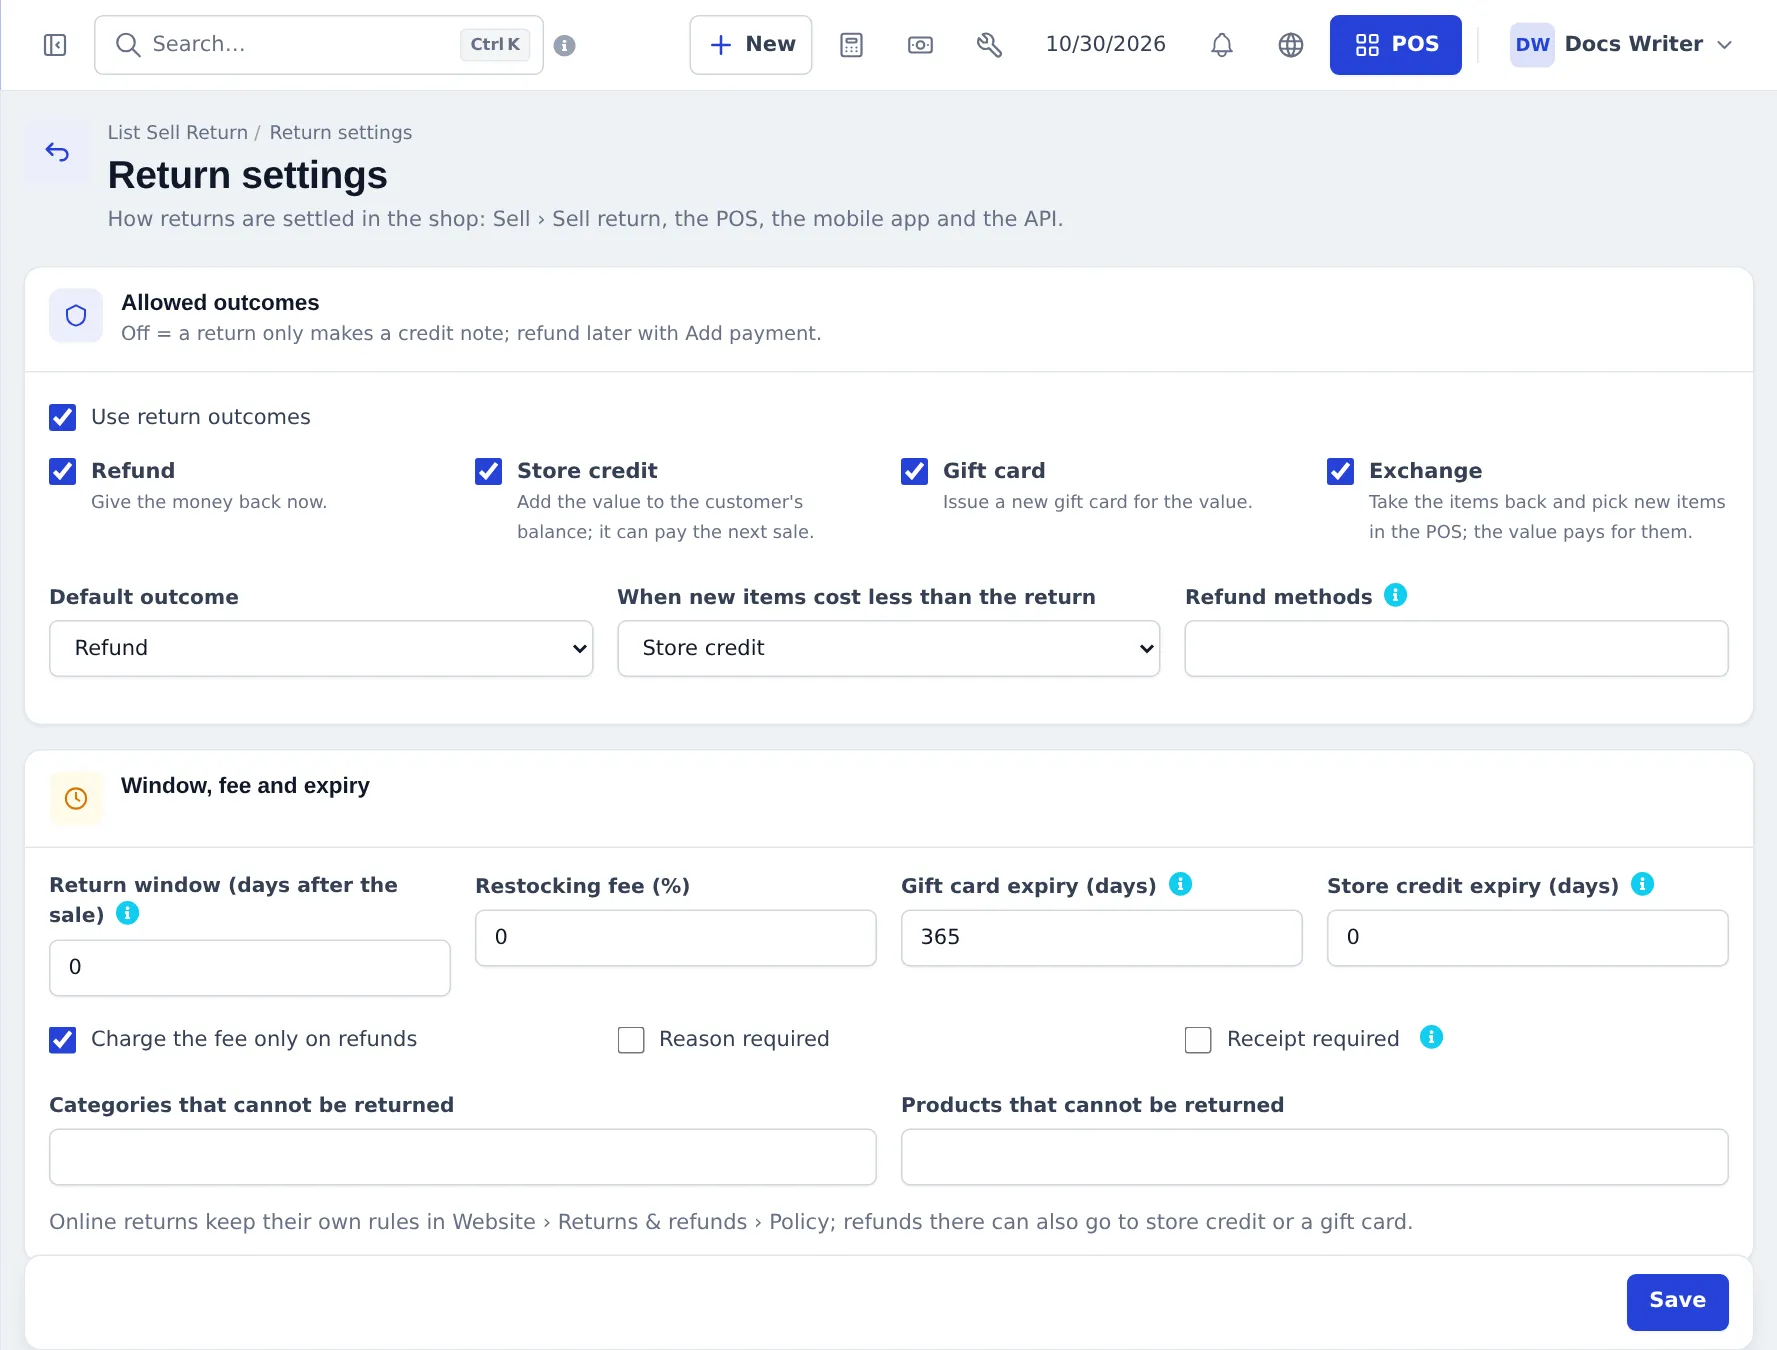Open List Sell Return breadcrumb

178,132
